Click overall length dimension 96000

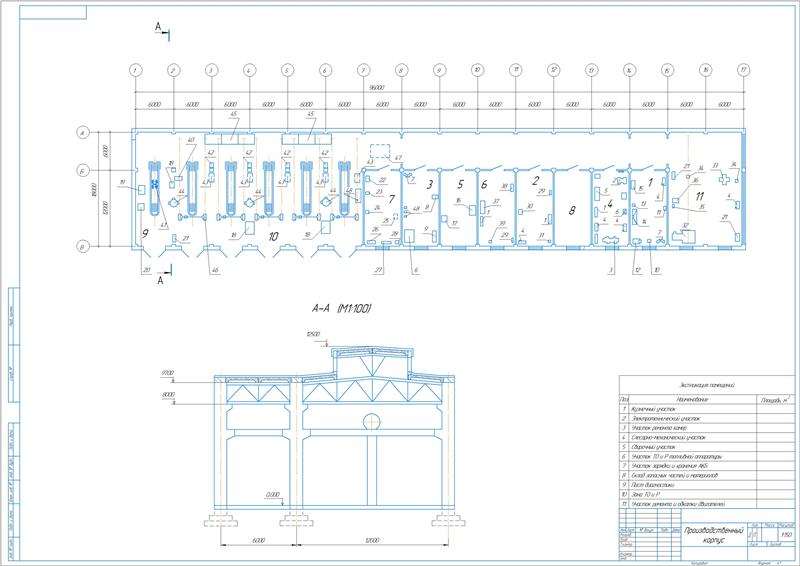coord(377,88)
